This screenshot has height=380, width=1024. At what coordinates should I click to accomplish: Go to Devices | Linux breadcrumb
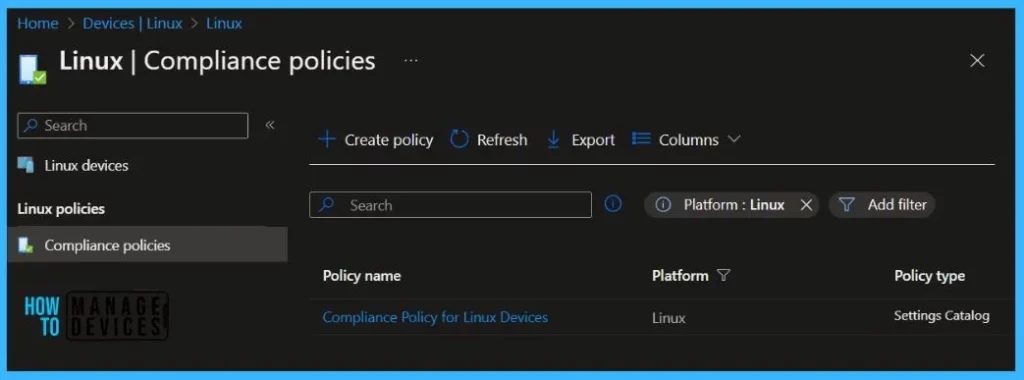click(x=133, y=24)
